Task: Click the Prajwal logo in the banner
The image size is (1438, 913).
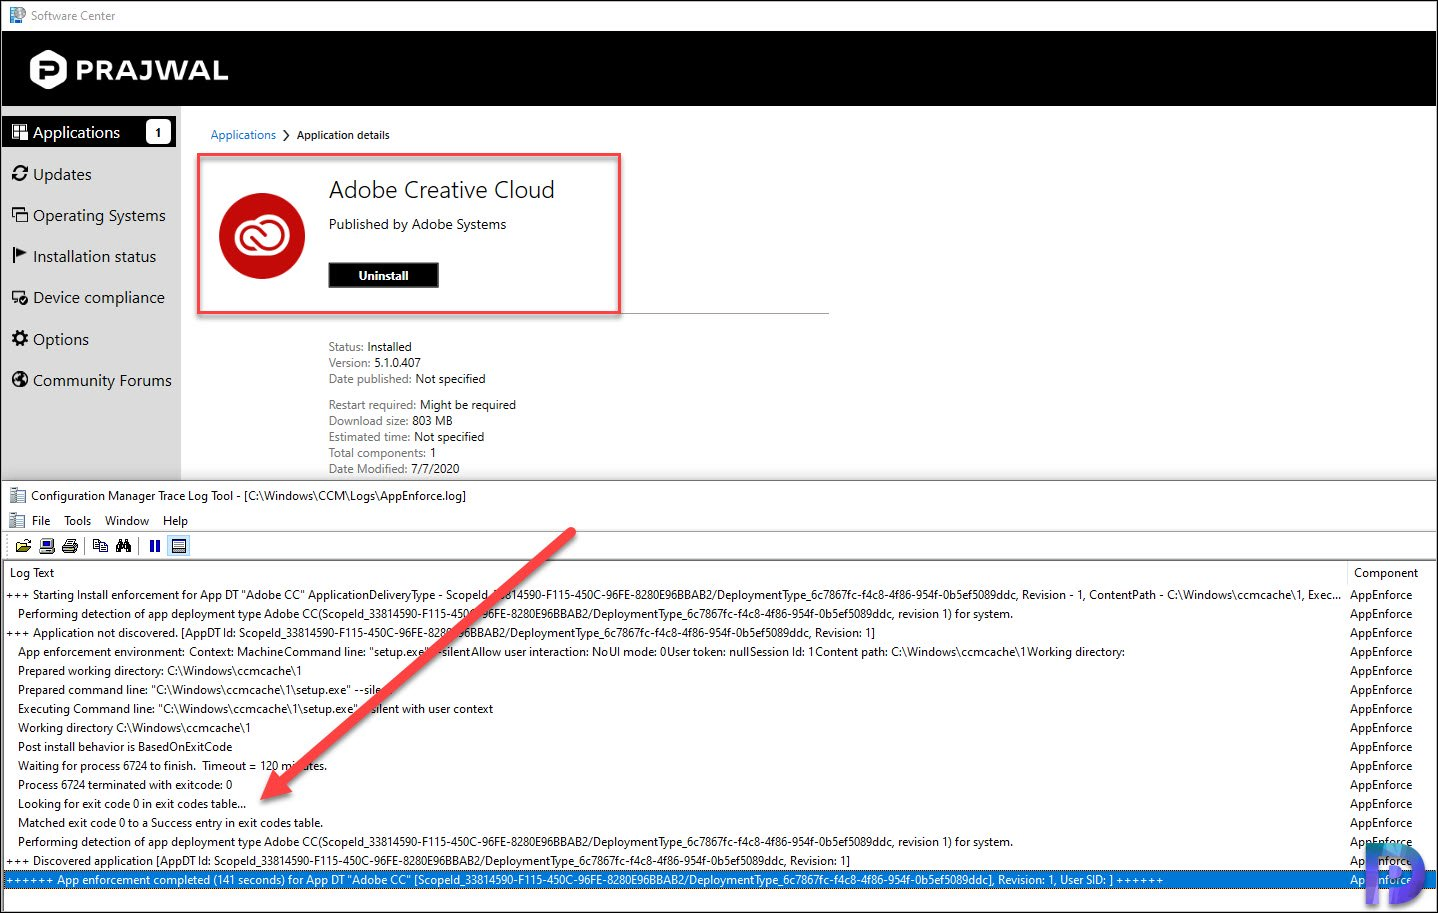Action: (129, 70)
